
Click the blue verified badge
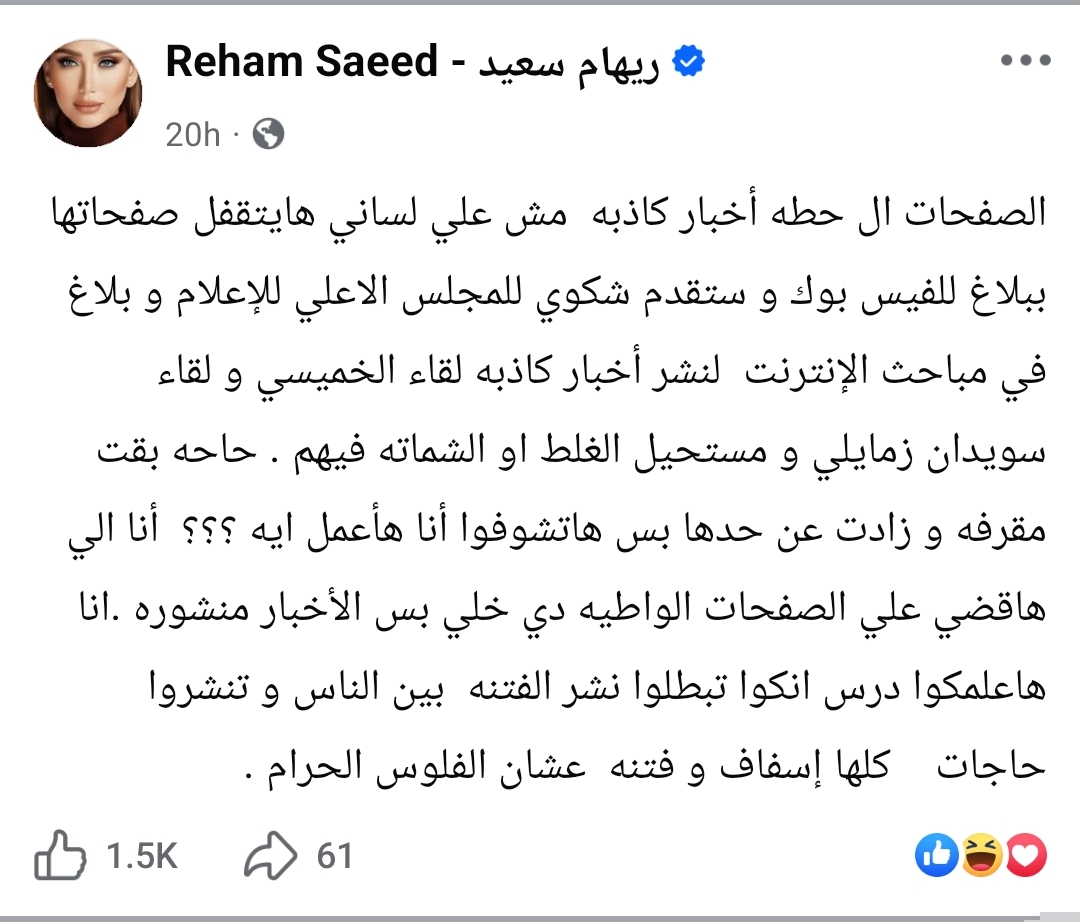tap(690, 63)
